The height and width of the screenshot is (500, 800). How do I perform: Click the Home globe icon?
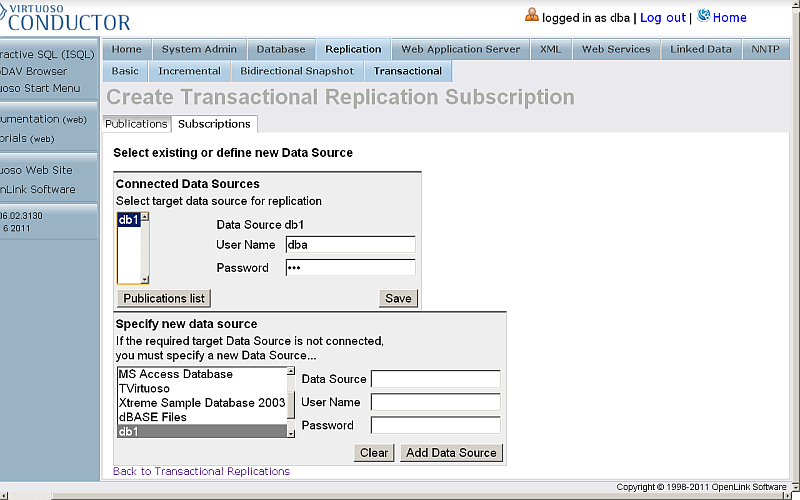click(x=704, y=16)
